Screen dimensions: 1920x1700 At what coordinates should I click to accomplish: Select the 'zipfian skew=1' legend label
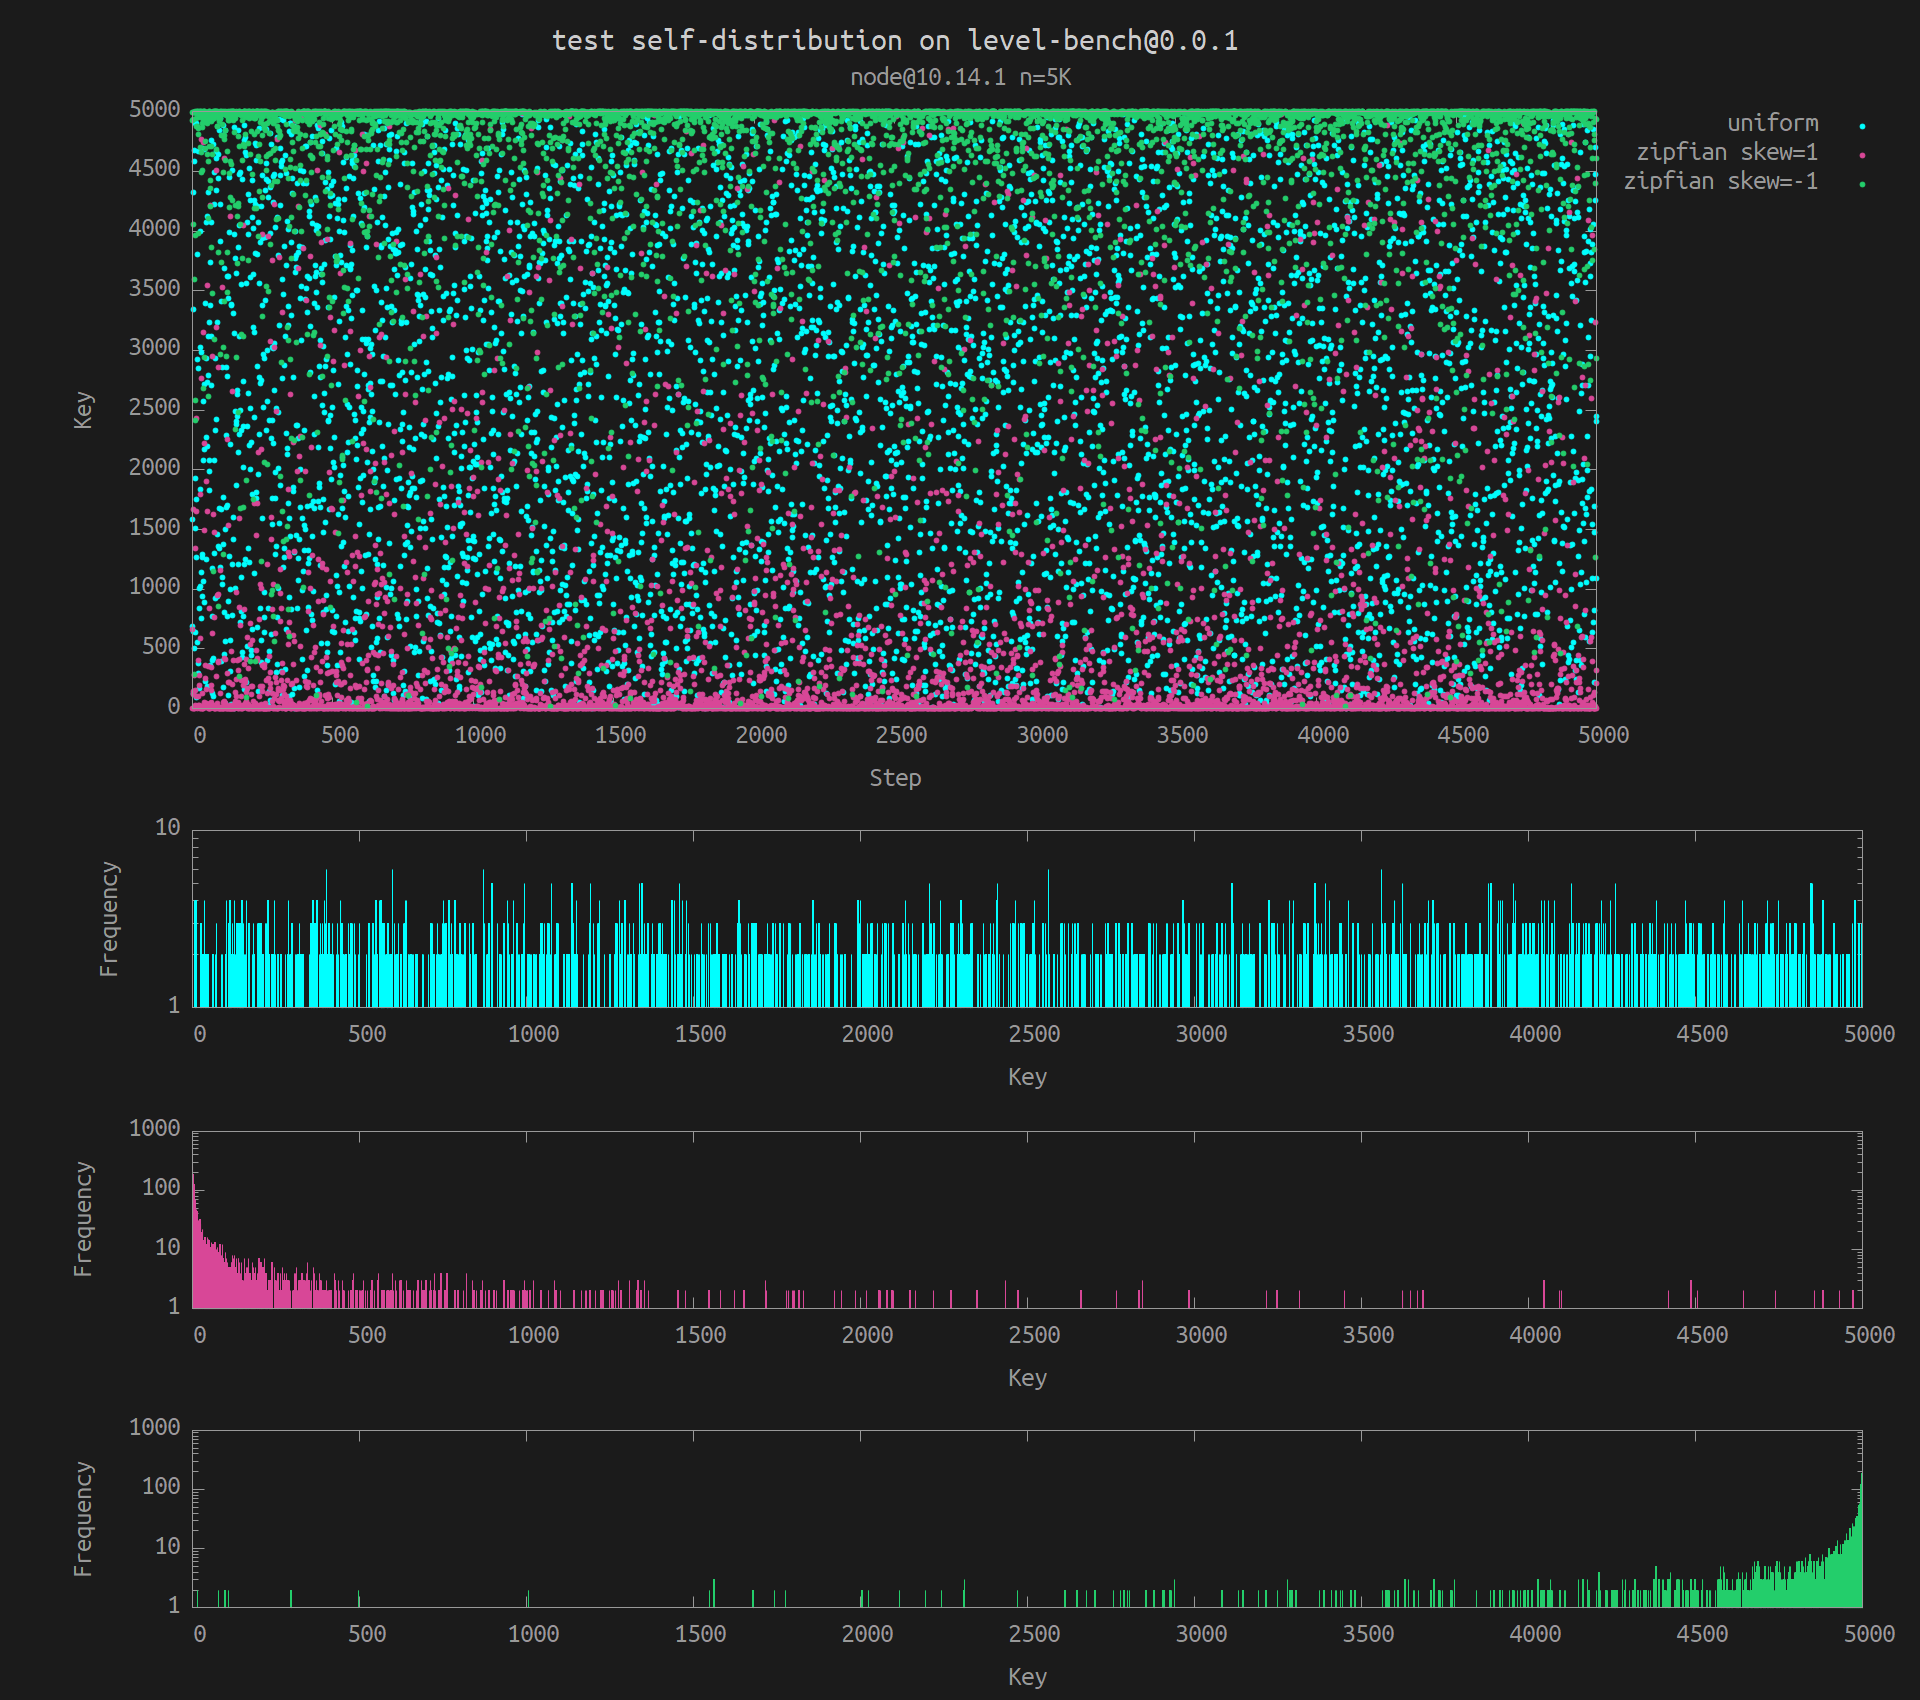pos(1726,152)
